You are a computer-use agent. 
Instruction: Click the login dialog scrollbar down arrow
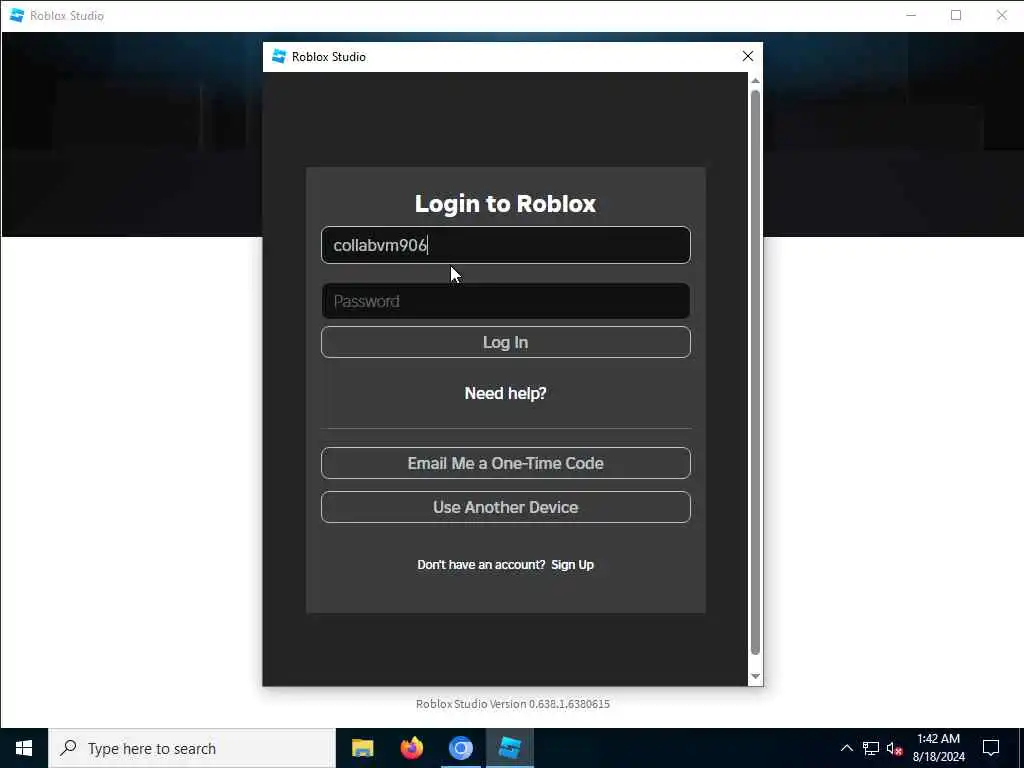click(x=755, y=677)
